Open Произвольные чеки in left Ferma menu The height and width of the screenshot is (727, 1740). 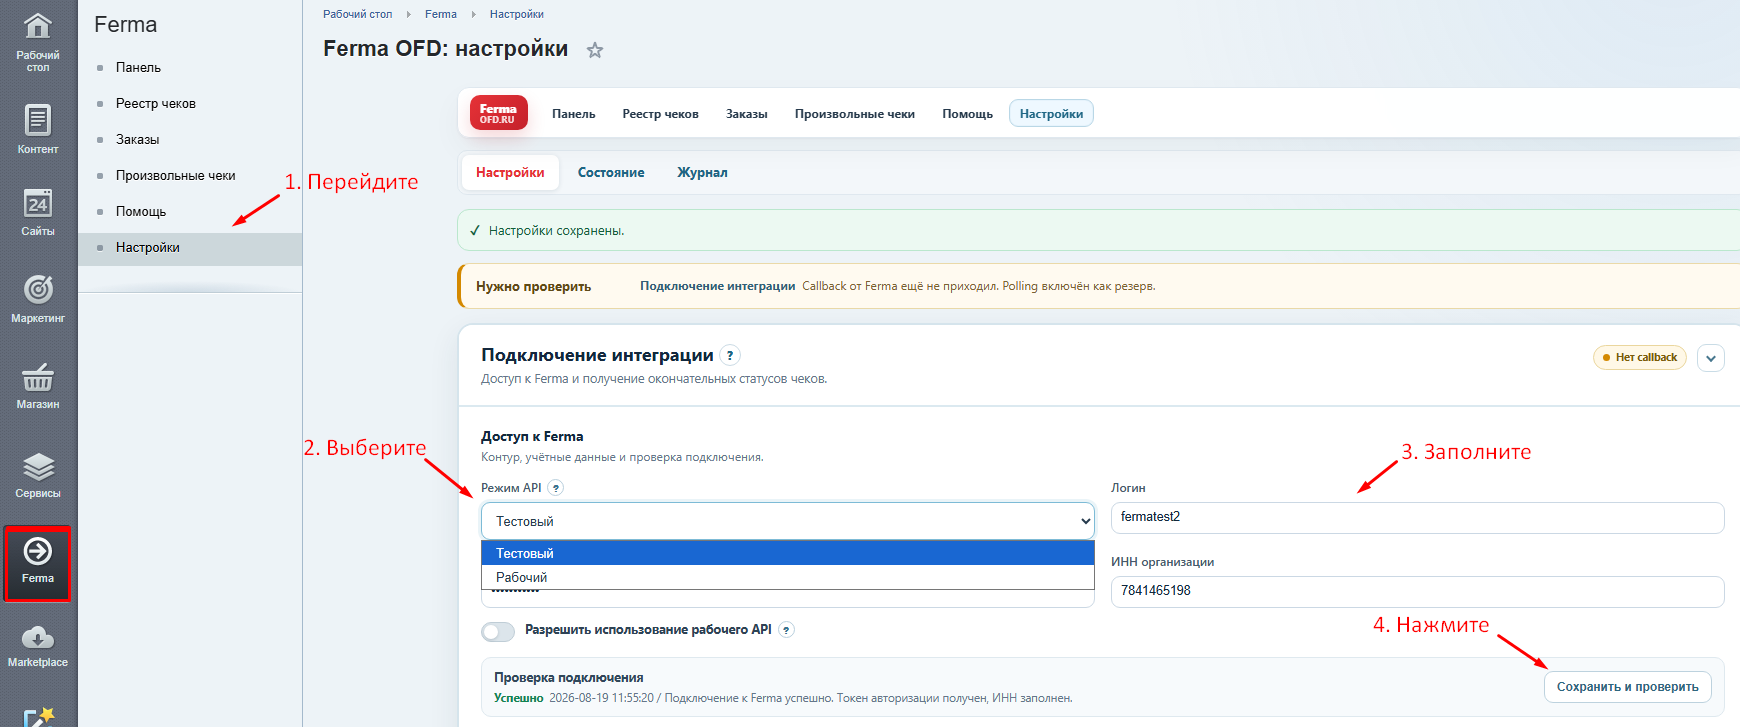pos(176,176)
